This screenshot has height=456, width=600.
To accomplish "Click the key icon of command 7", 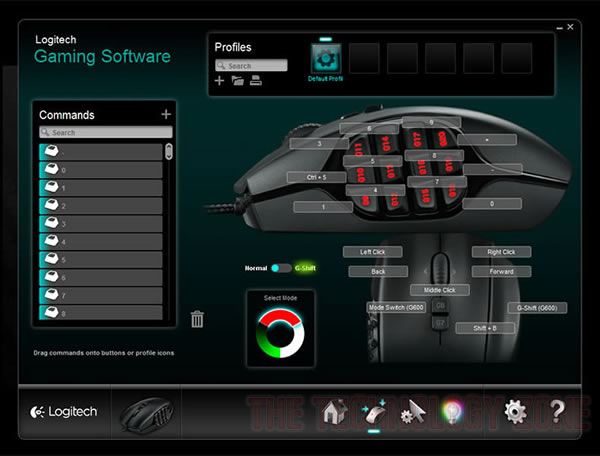I will click(x=51, y=295).
